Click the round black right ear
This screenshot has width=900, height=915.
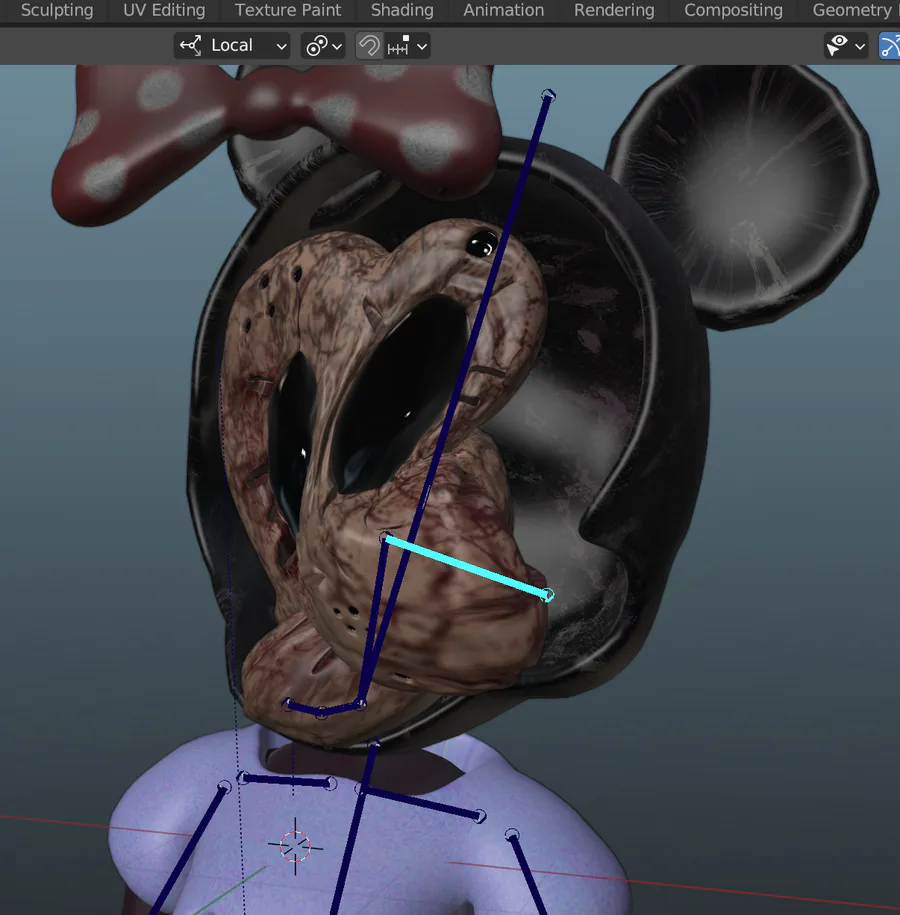tap(741, 195)
